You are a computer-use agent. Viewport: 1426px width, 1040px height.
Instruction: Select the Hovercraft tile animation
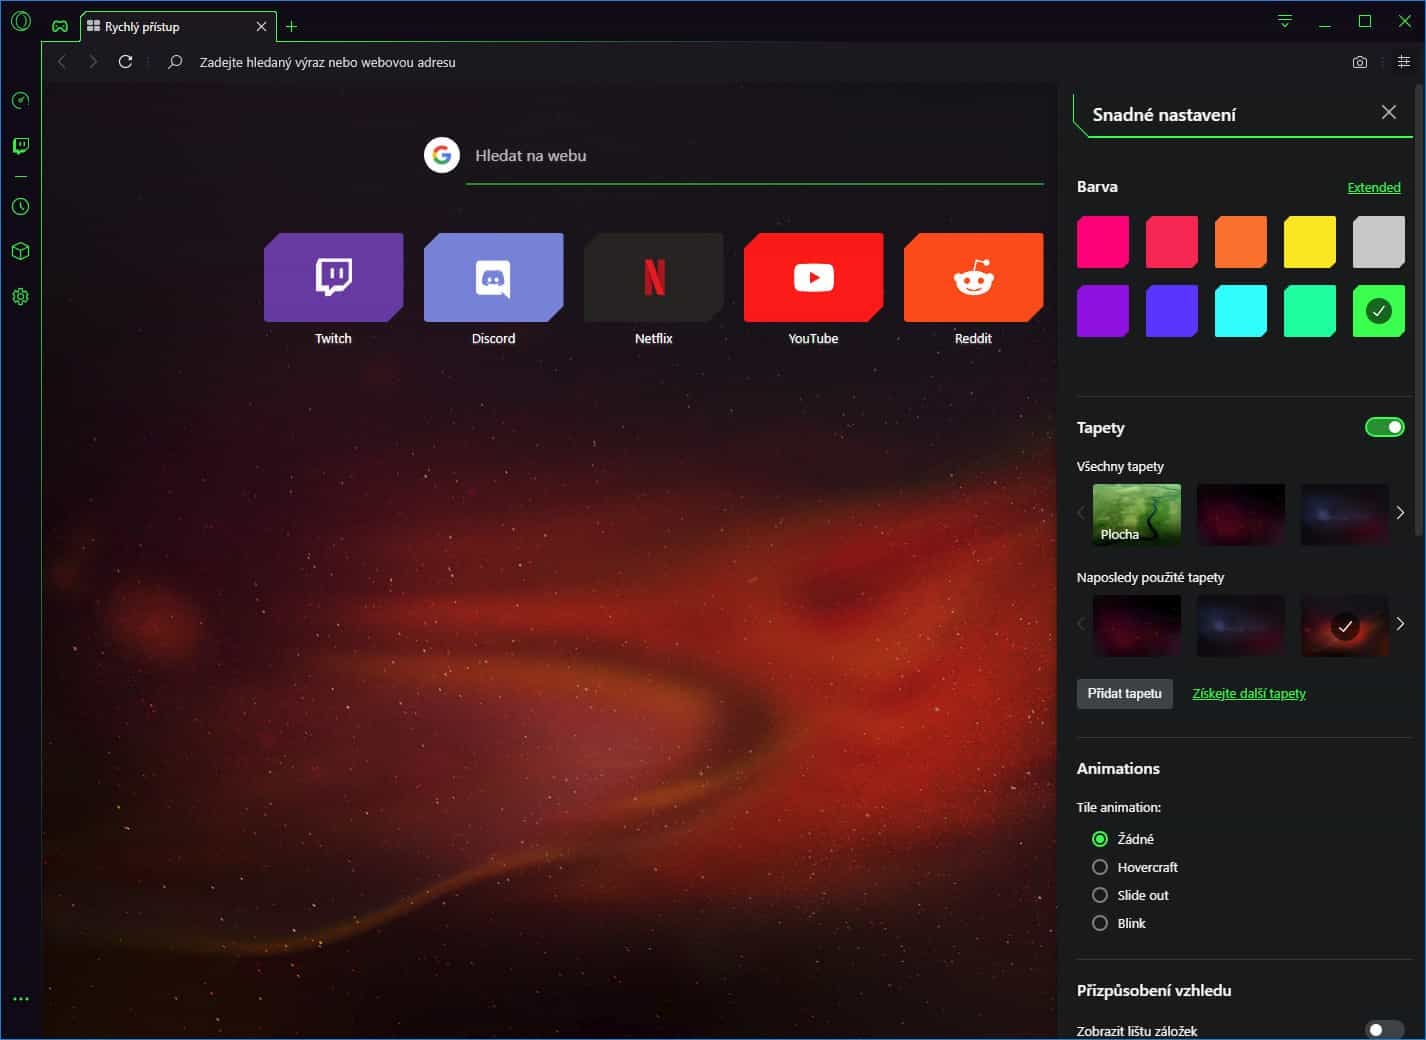pyautogui.click(x=1100, y=867)
